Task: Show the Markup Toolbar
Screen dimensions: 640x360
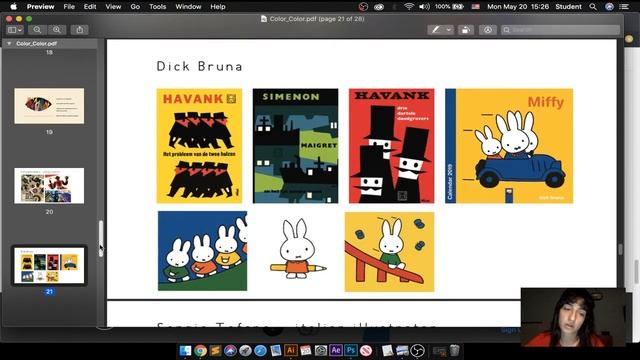Action: coord(487,30)
